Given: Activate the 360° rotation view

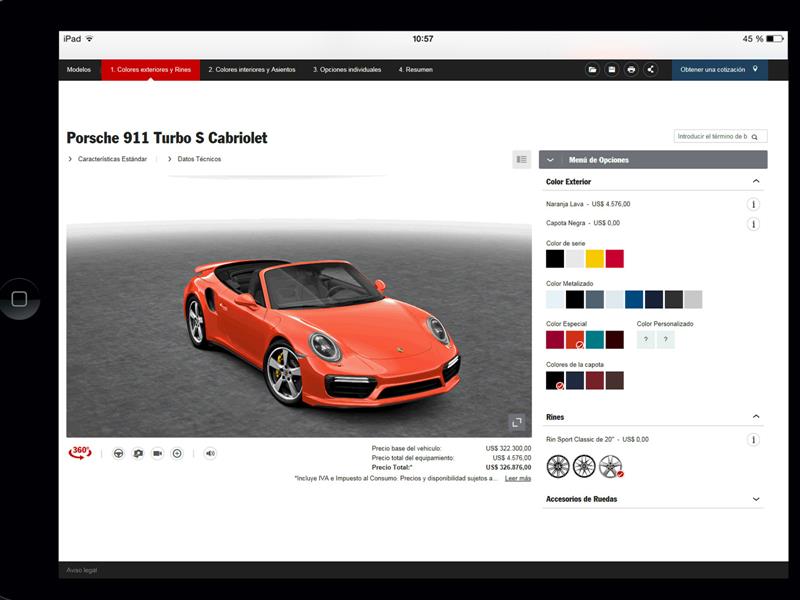Looking at the screenshot, I should pyautogui.click(x=80, y=453).
